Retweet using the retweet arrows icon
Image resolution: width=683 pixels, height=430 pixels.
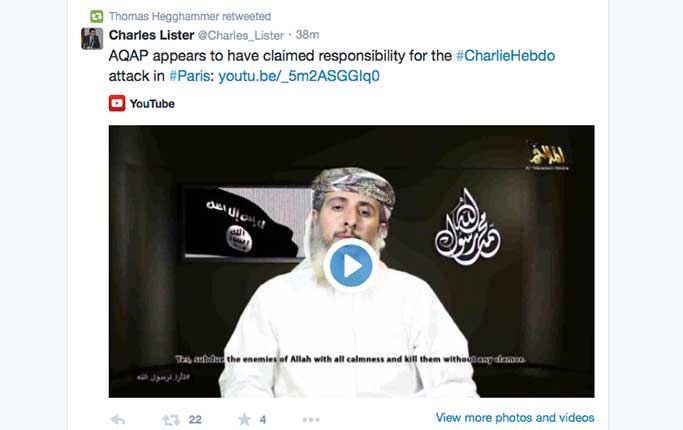tap(171, 420)
